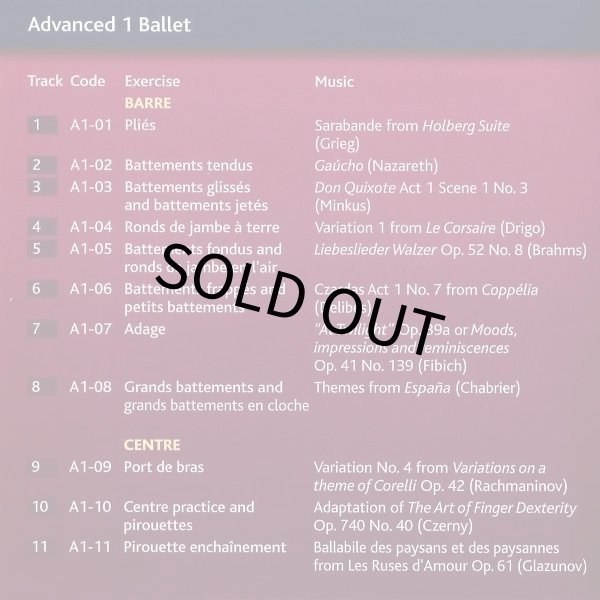The width and height of the screenshot is (600, 600).
Task: Select track 4 number box
Action: click(x=42, y=227)
